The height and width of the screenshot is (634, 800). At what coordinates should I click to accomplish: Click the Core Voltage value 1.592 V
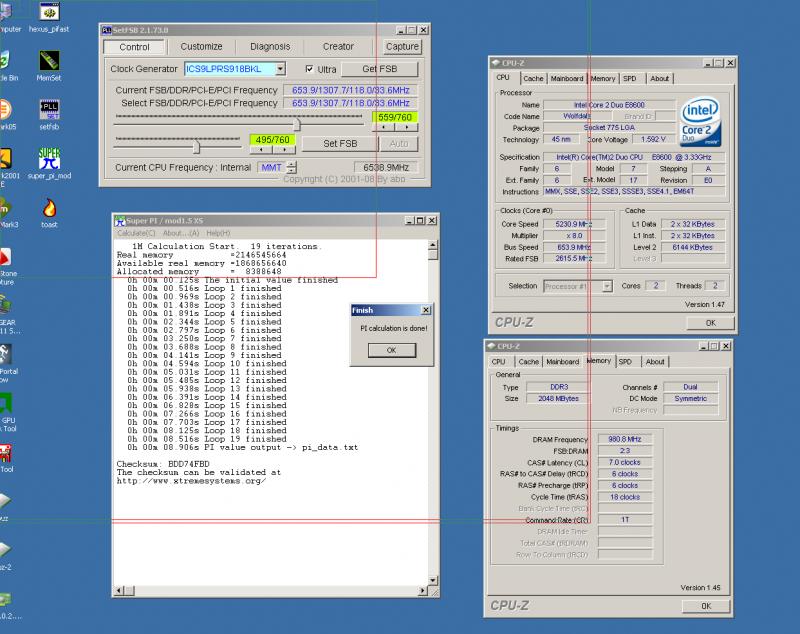coord(654,139)
